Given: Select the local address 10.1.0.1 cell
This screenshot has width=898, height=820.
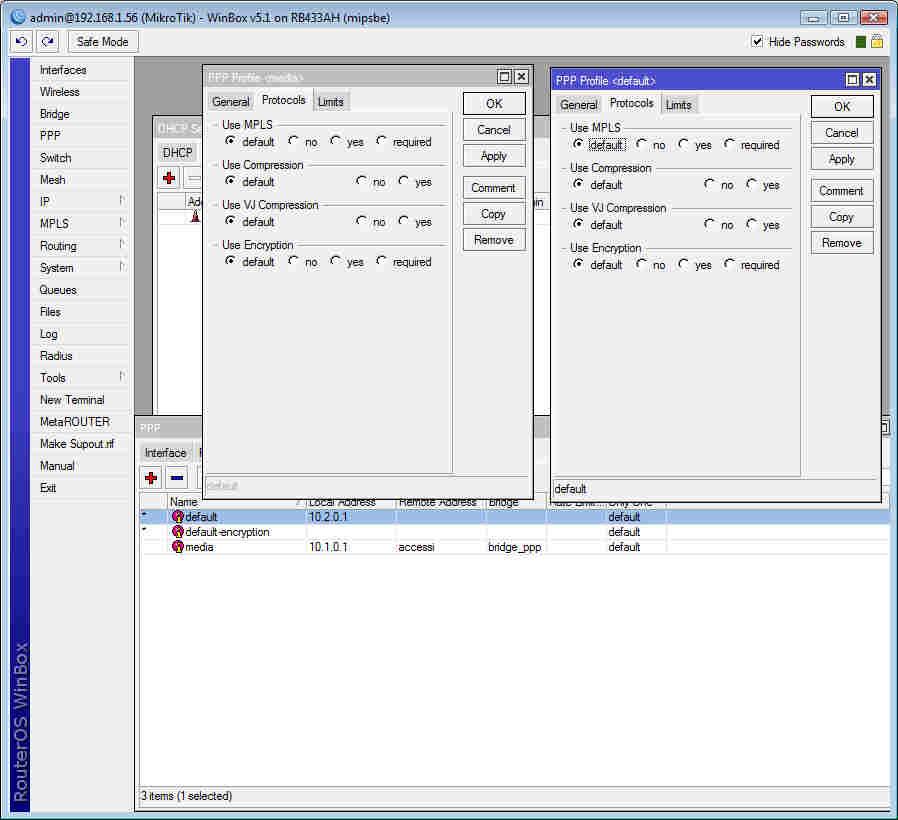Looking at the screenshot, I should point(328,547).
